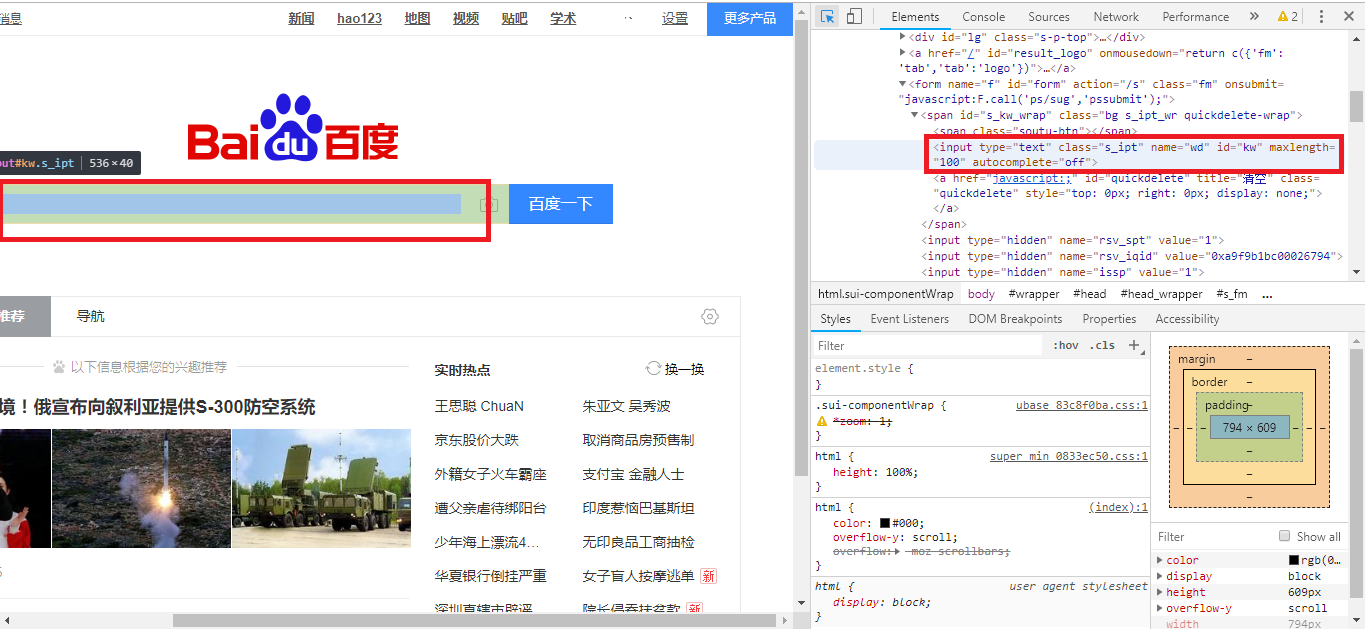The width and height of the screenshot is (1365, 629).
Task: Switch to the Performance tab
Action: (x=1196, y=16)
